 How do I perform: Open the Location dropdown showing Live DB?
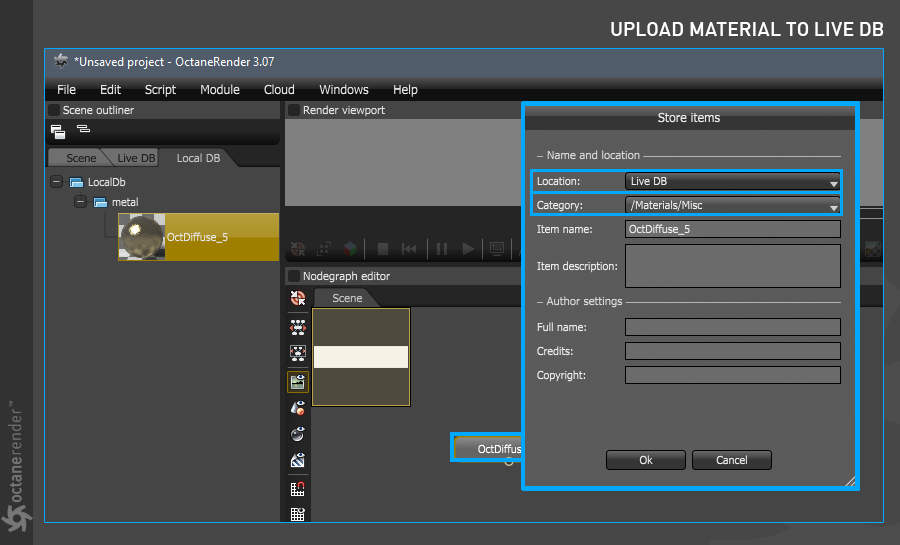click(732, 181)
